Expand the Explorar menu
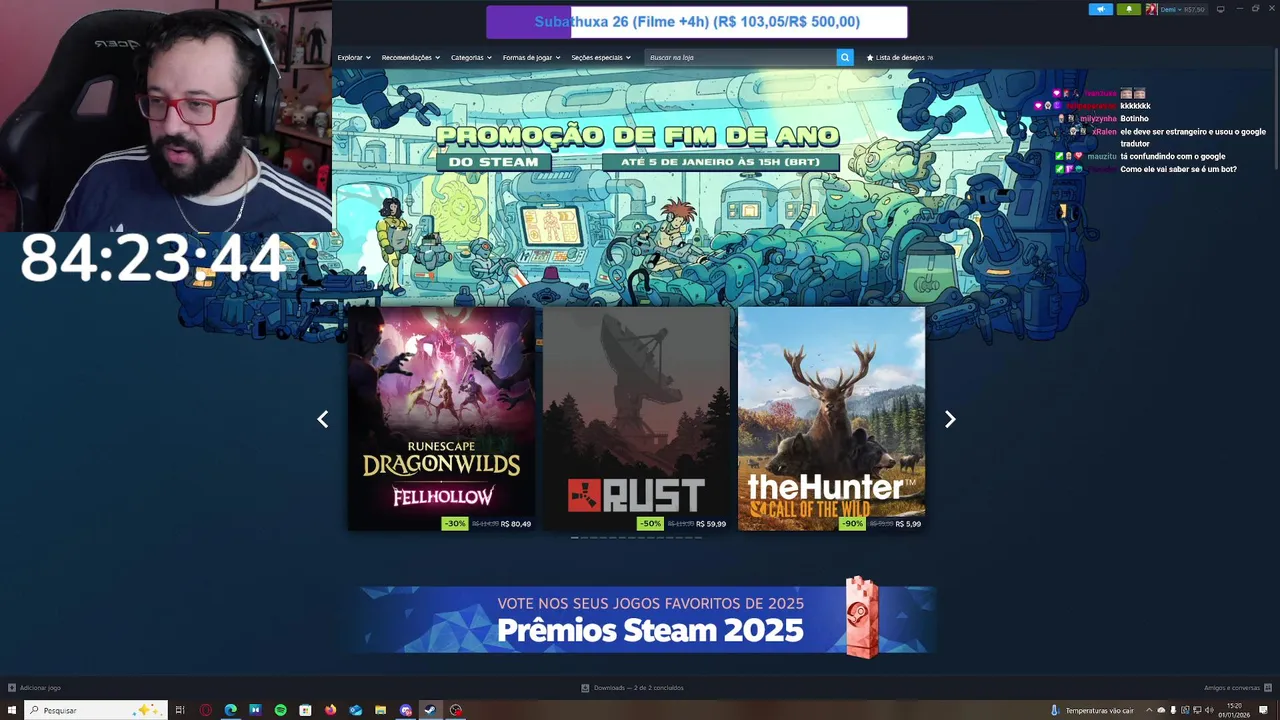Viewport: 1280px width, 720px height. point(354,57)
